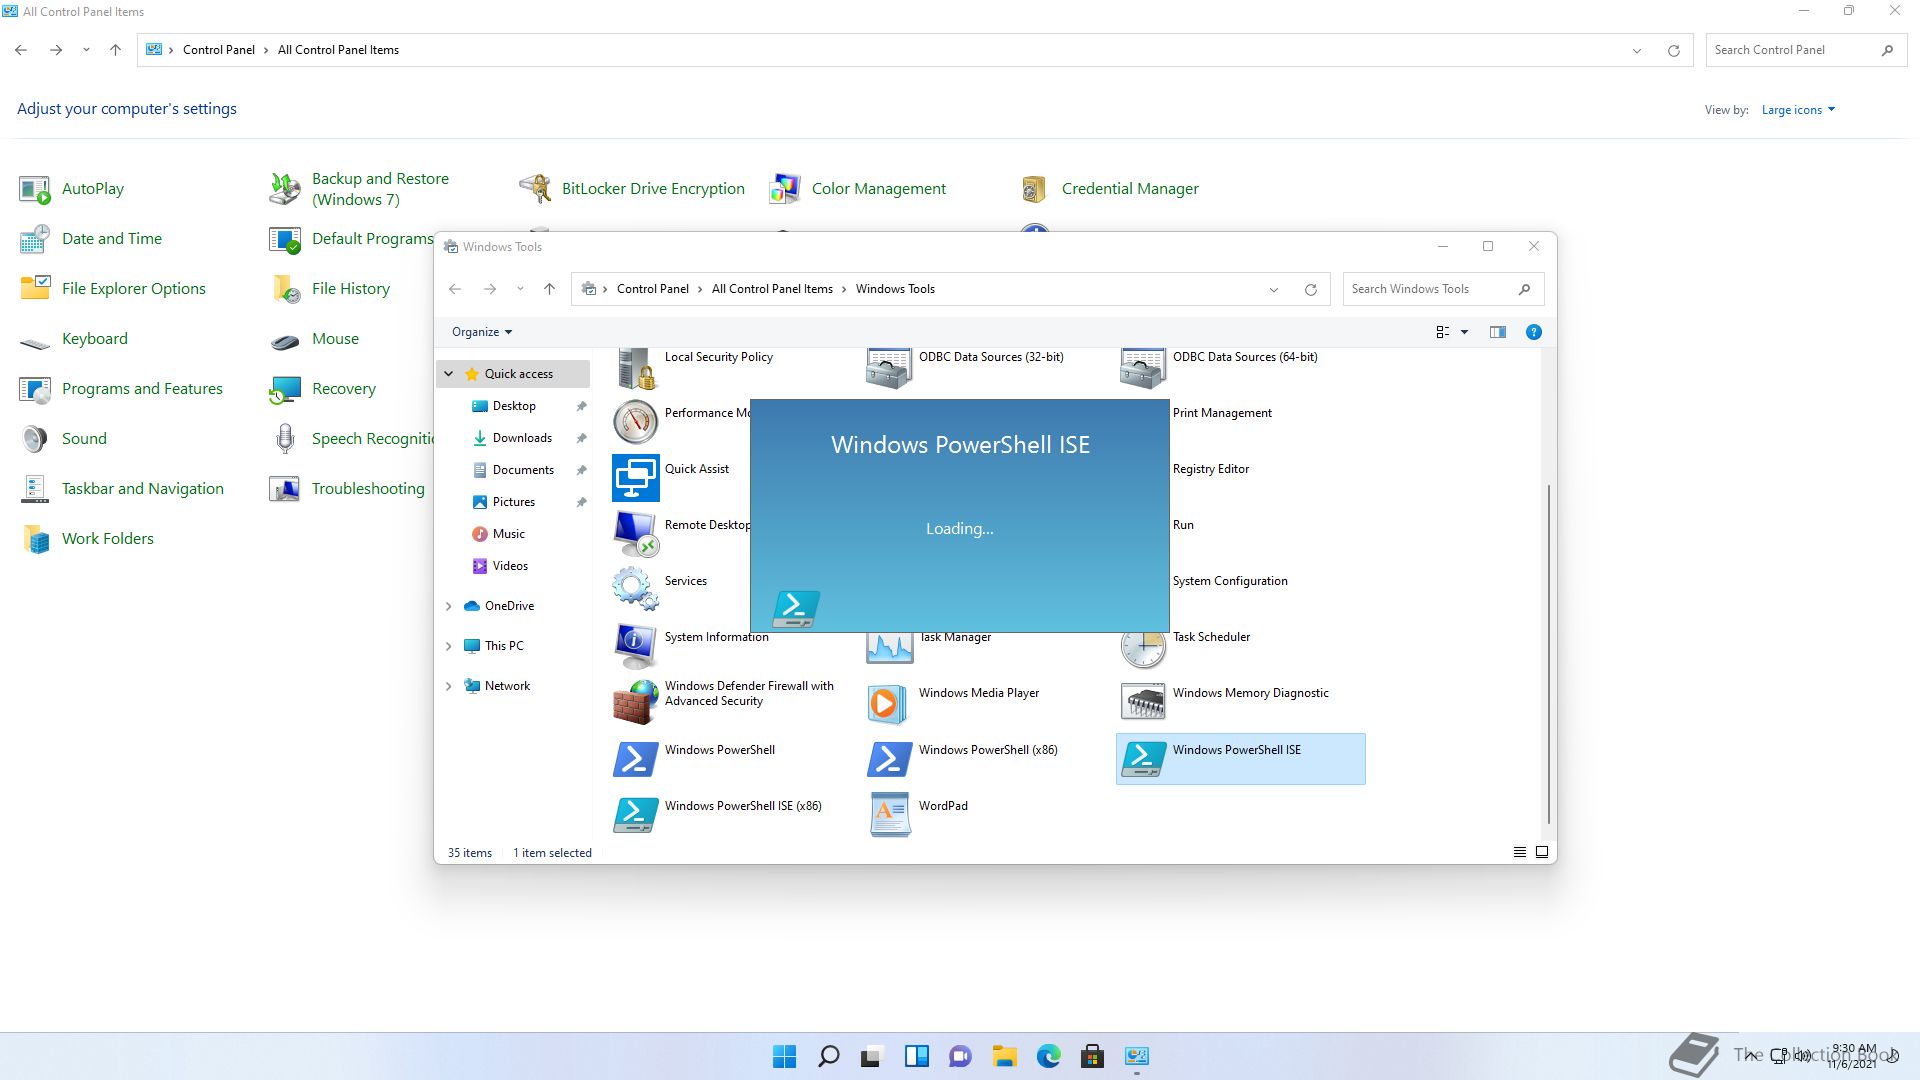Open View by Large icons dropdown
Viewport: 1920px width, 1080px height.
1798,110
